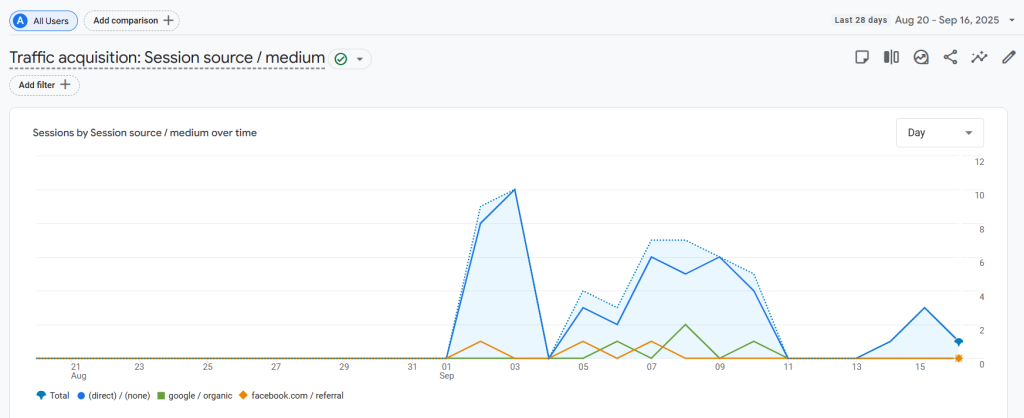Viewport: 1024px width, 418px height.
Task: Click the pencil customize report icon
Action: click(x=1008, y=58)
